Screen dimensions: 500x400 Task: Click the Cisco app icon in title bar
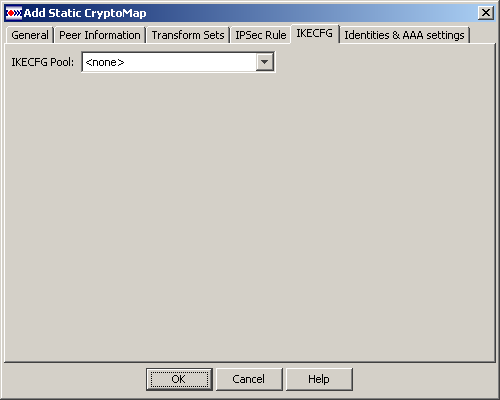pos(14,13)
